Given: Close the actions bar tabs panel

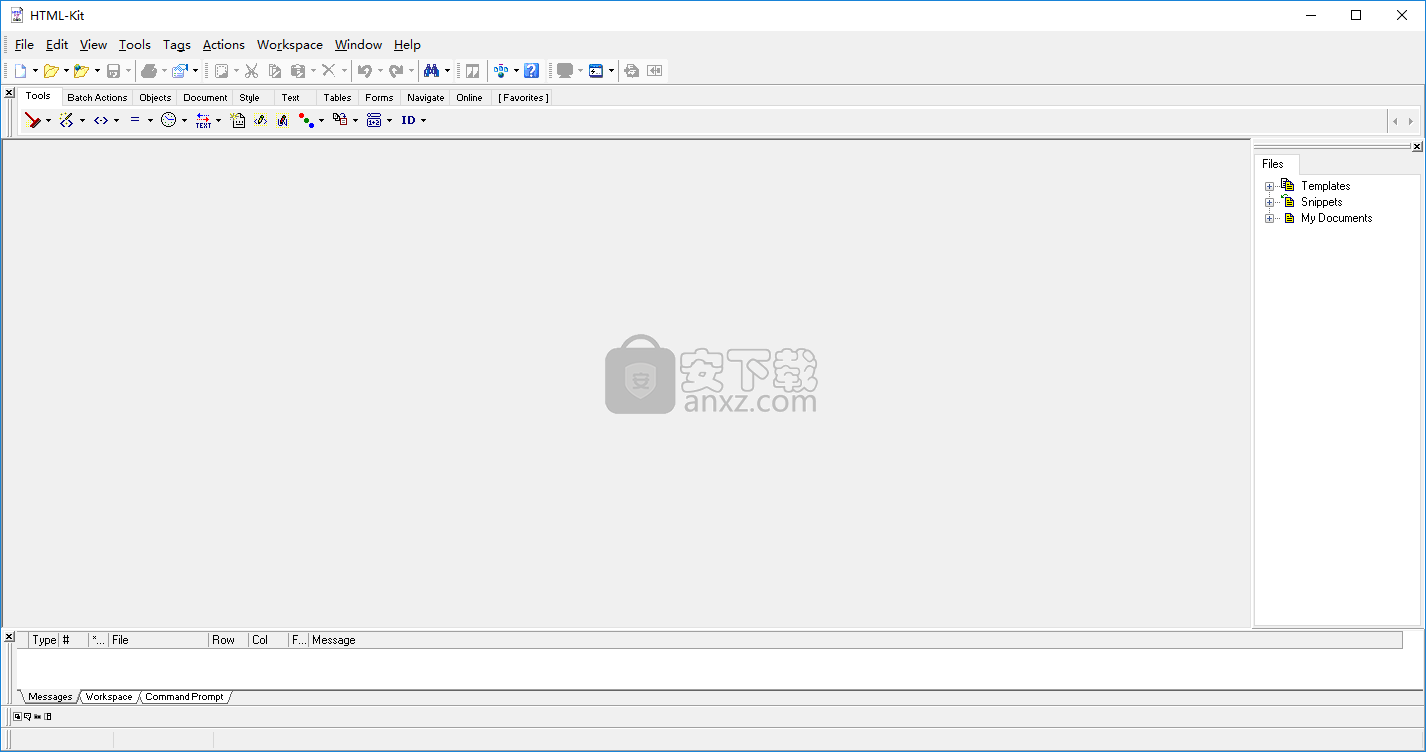Looking at the screenshot, I should click(x=9, y=93).
